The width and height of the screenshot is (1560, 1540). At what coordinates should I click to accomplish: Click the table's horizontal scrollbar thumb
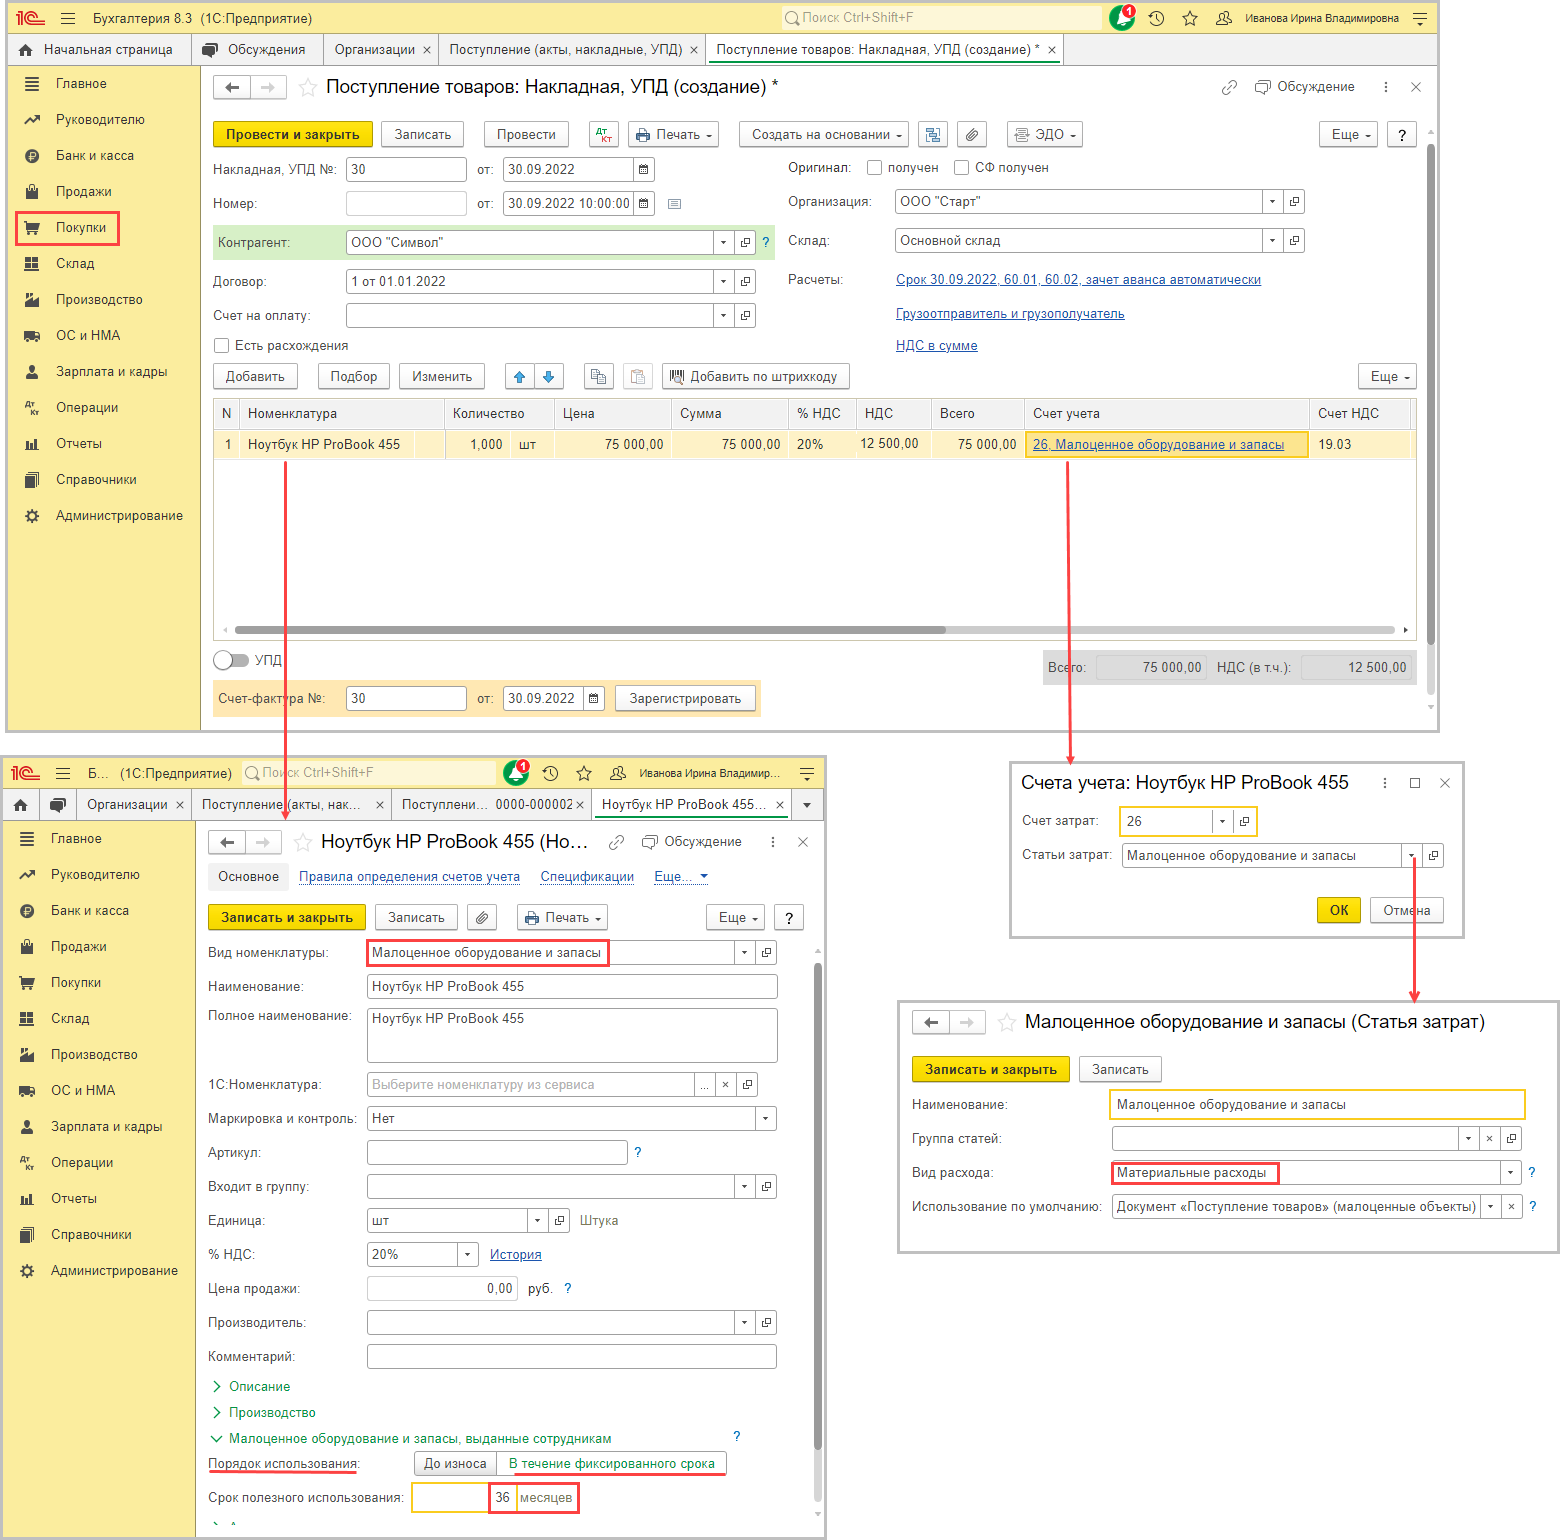point(590,630)
